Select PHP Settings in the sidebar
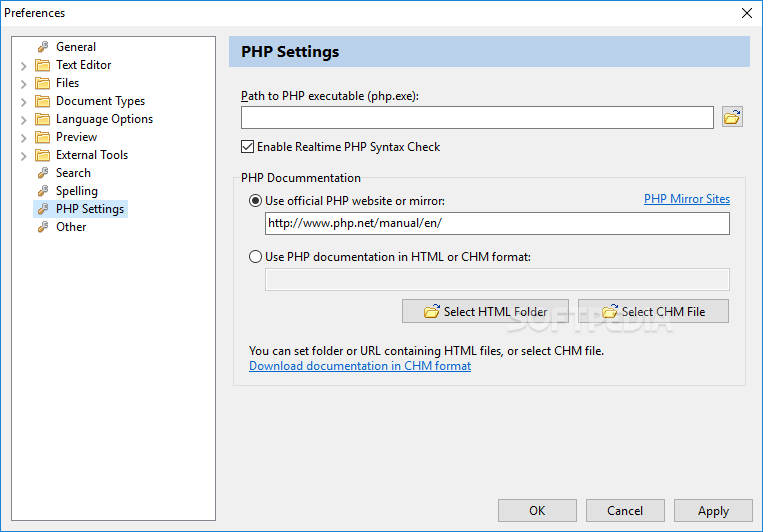The width and height of the screenshot is (763, 532). point(90,209)
